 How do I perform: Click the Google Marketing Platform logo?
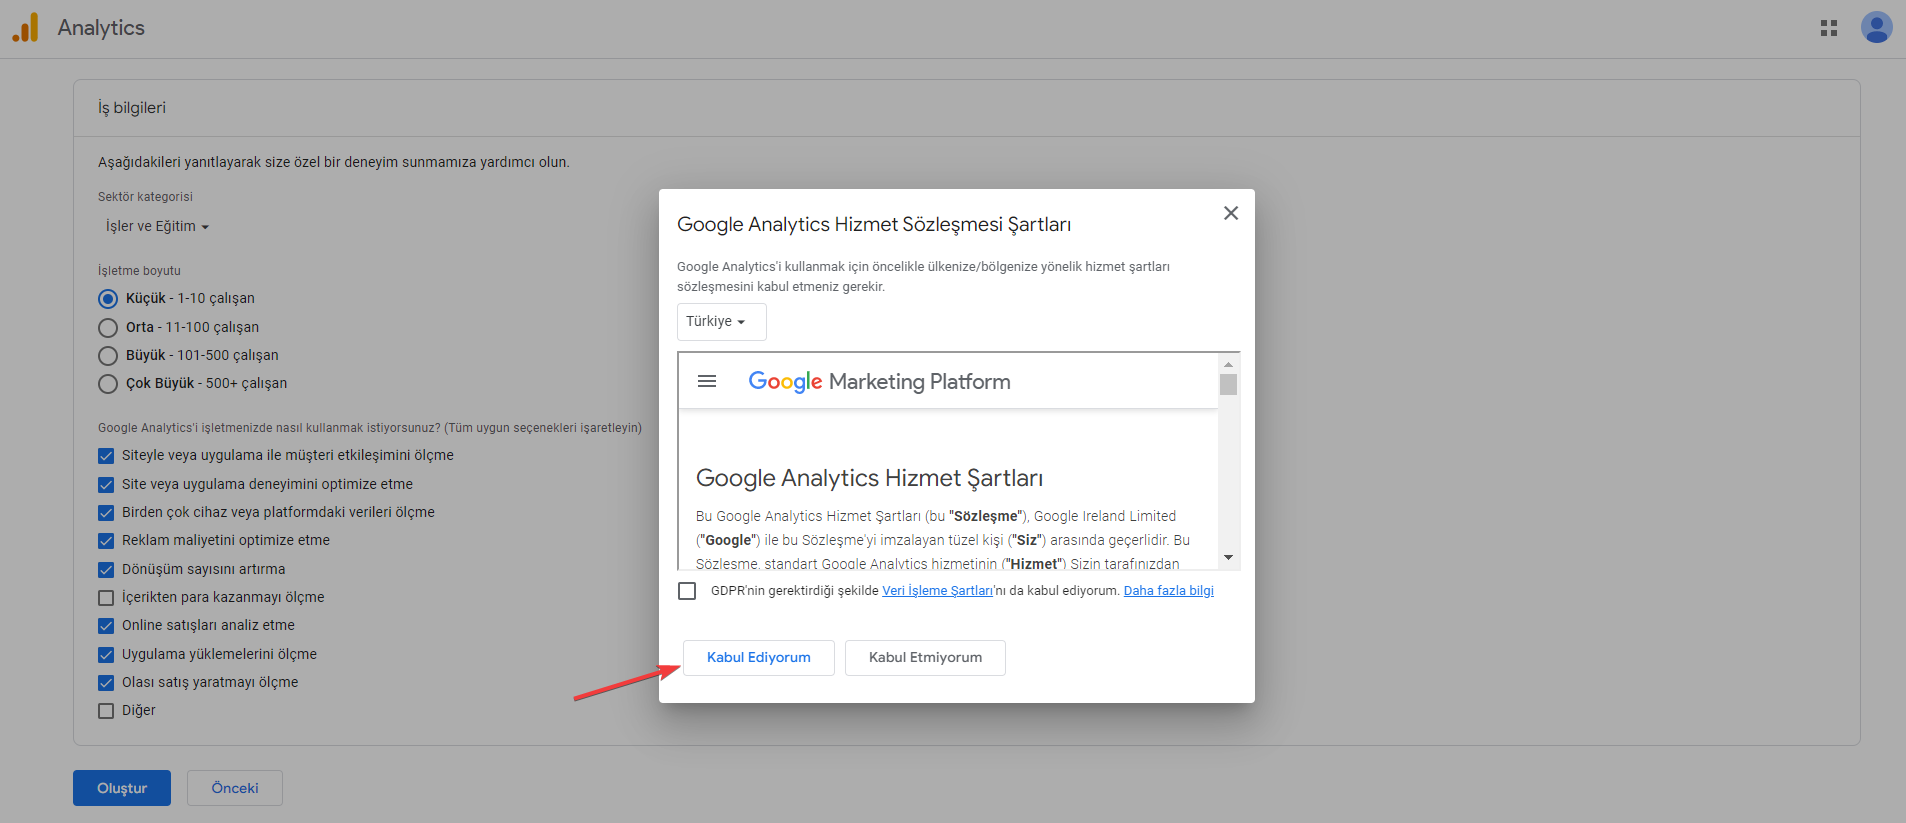879,381
